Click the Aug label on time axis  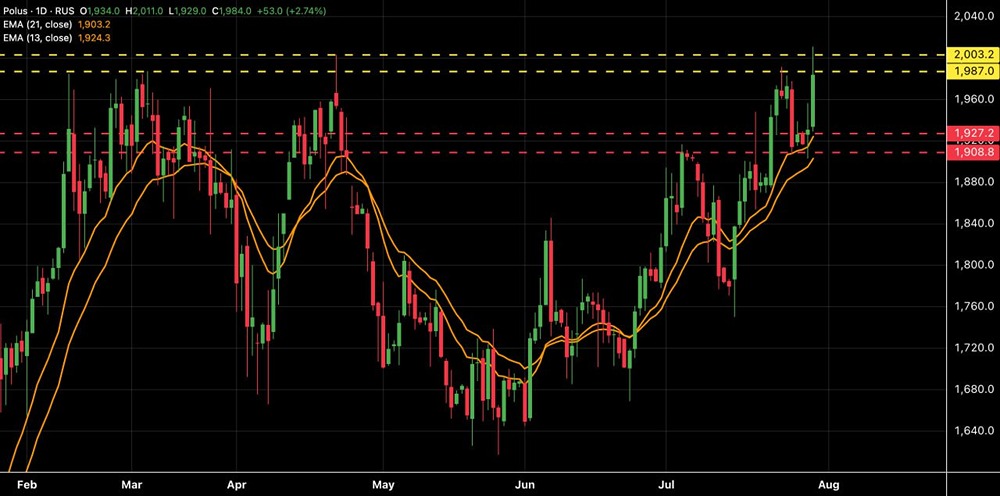(x=828, y=485)
